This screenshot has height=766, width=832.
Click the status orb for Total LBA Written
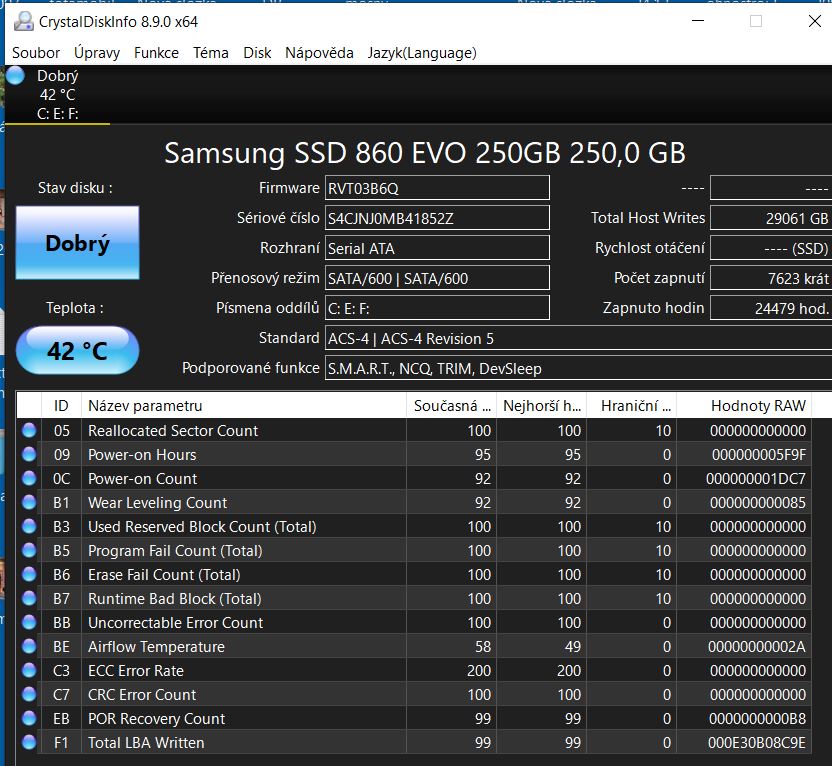coord(29,743)
